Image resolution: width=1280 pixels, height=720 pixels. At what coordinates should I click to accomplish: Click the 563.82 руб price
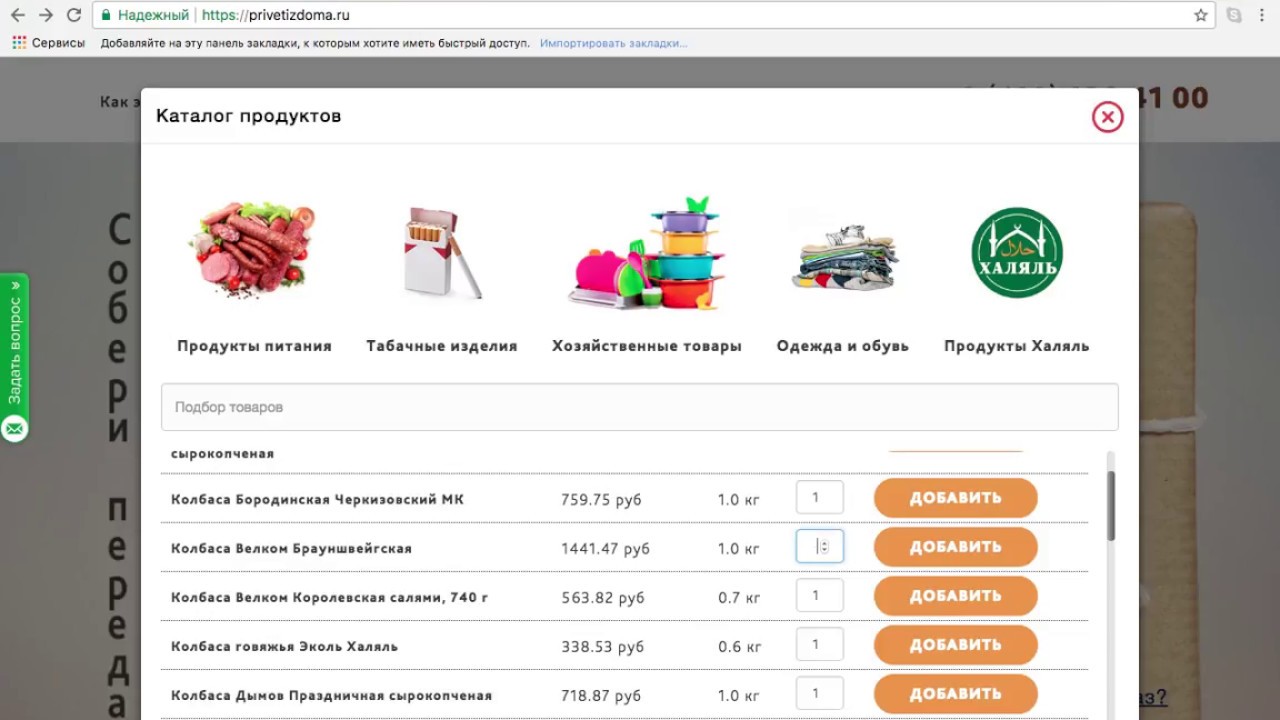click(603, 597)
